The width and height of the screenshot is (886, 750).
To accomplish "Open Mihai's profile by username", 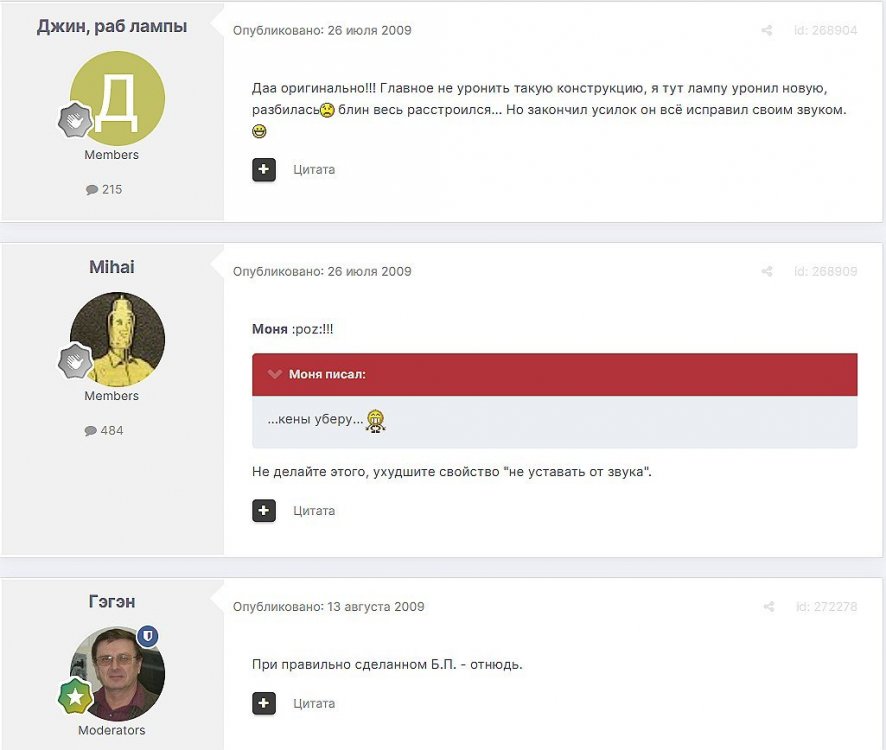I will pos(112,267).
